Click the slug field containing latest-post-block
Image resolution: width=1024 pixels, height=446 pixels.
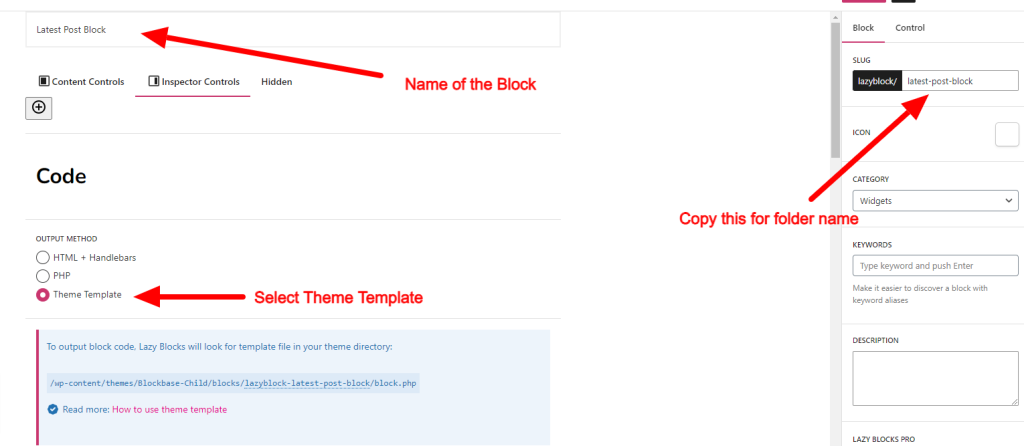pyautogui.click(x=959, y=81)
